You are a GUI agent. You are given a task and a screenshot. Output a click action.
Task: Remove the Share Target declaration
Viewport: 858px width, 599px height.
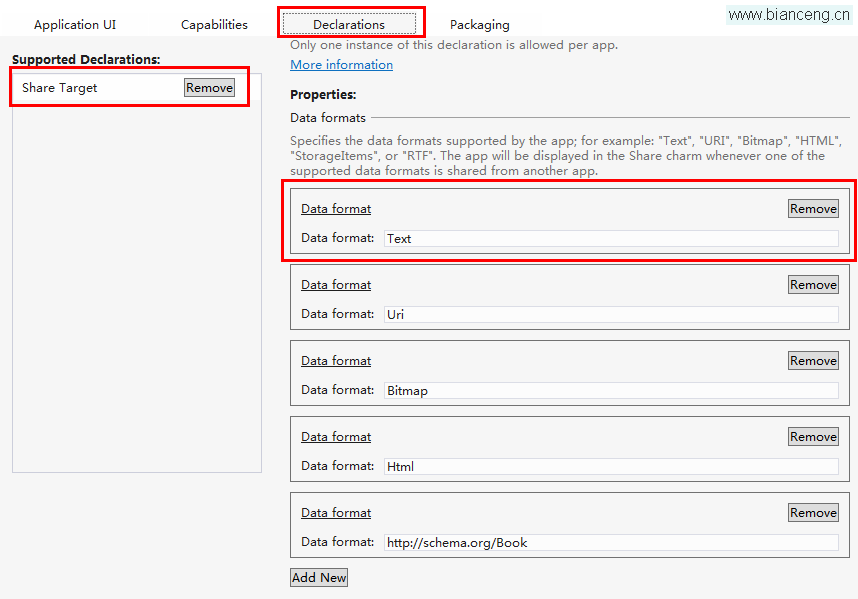click(x=210, y=88)
